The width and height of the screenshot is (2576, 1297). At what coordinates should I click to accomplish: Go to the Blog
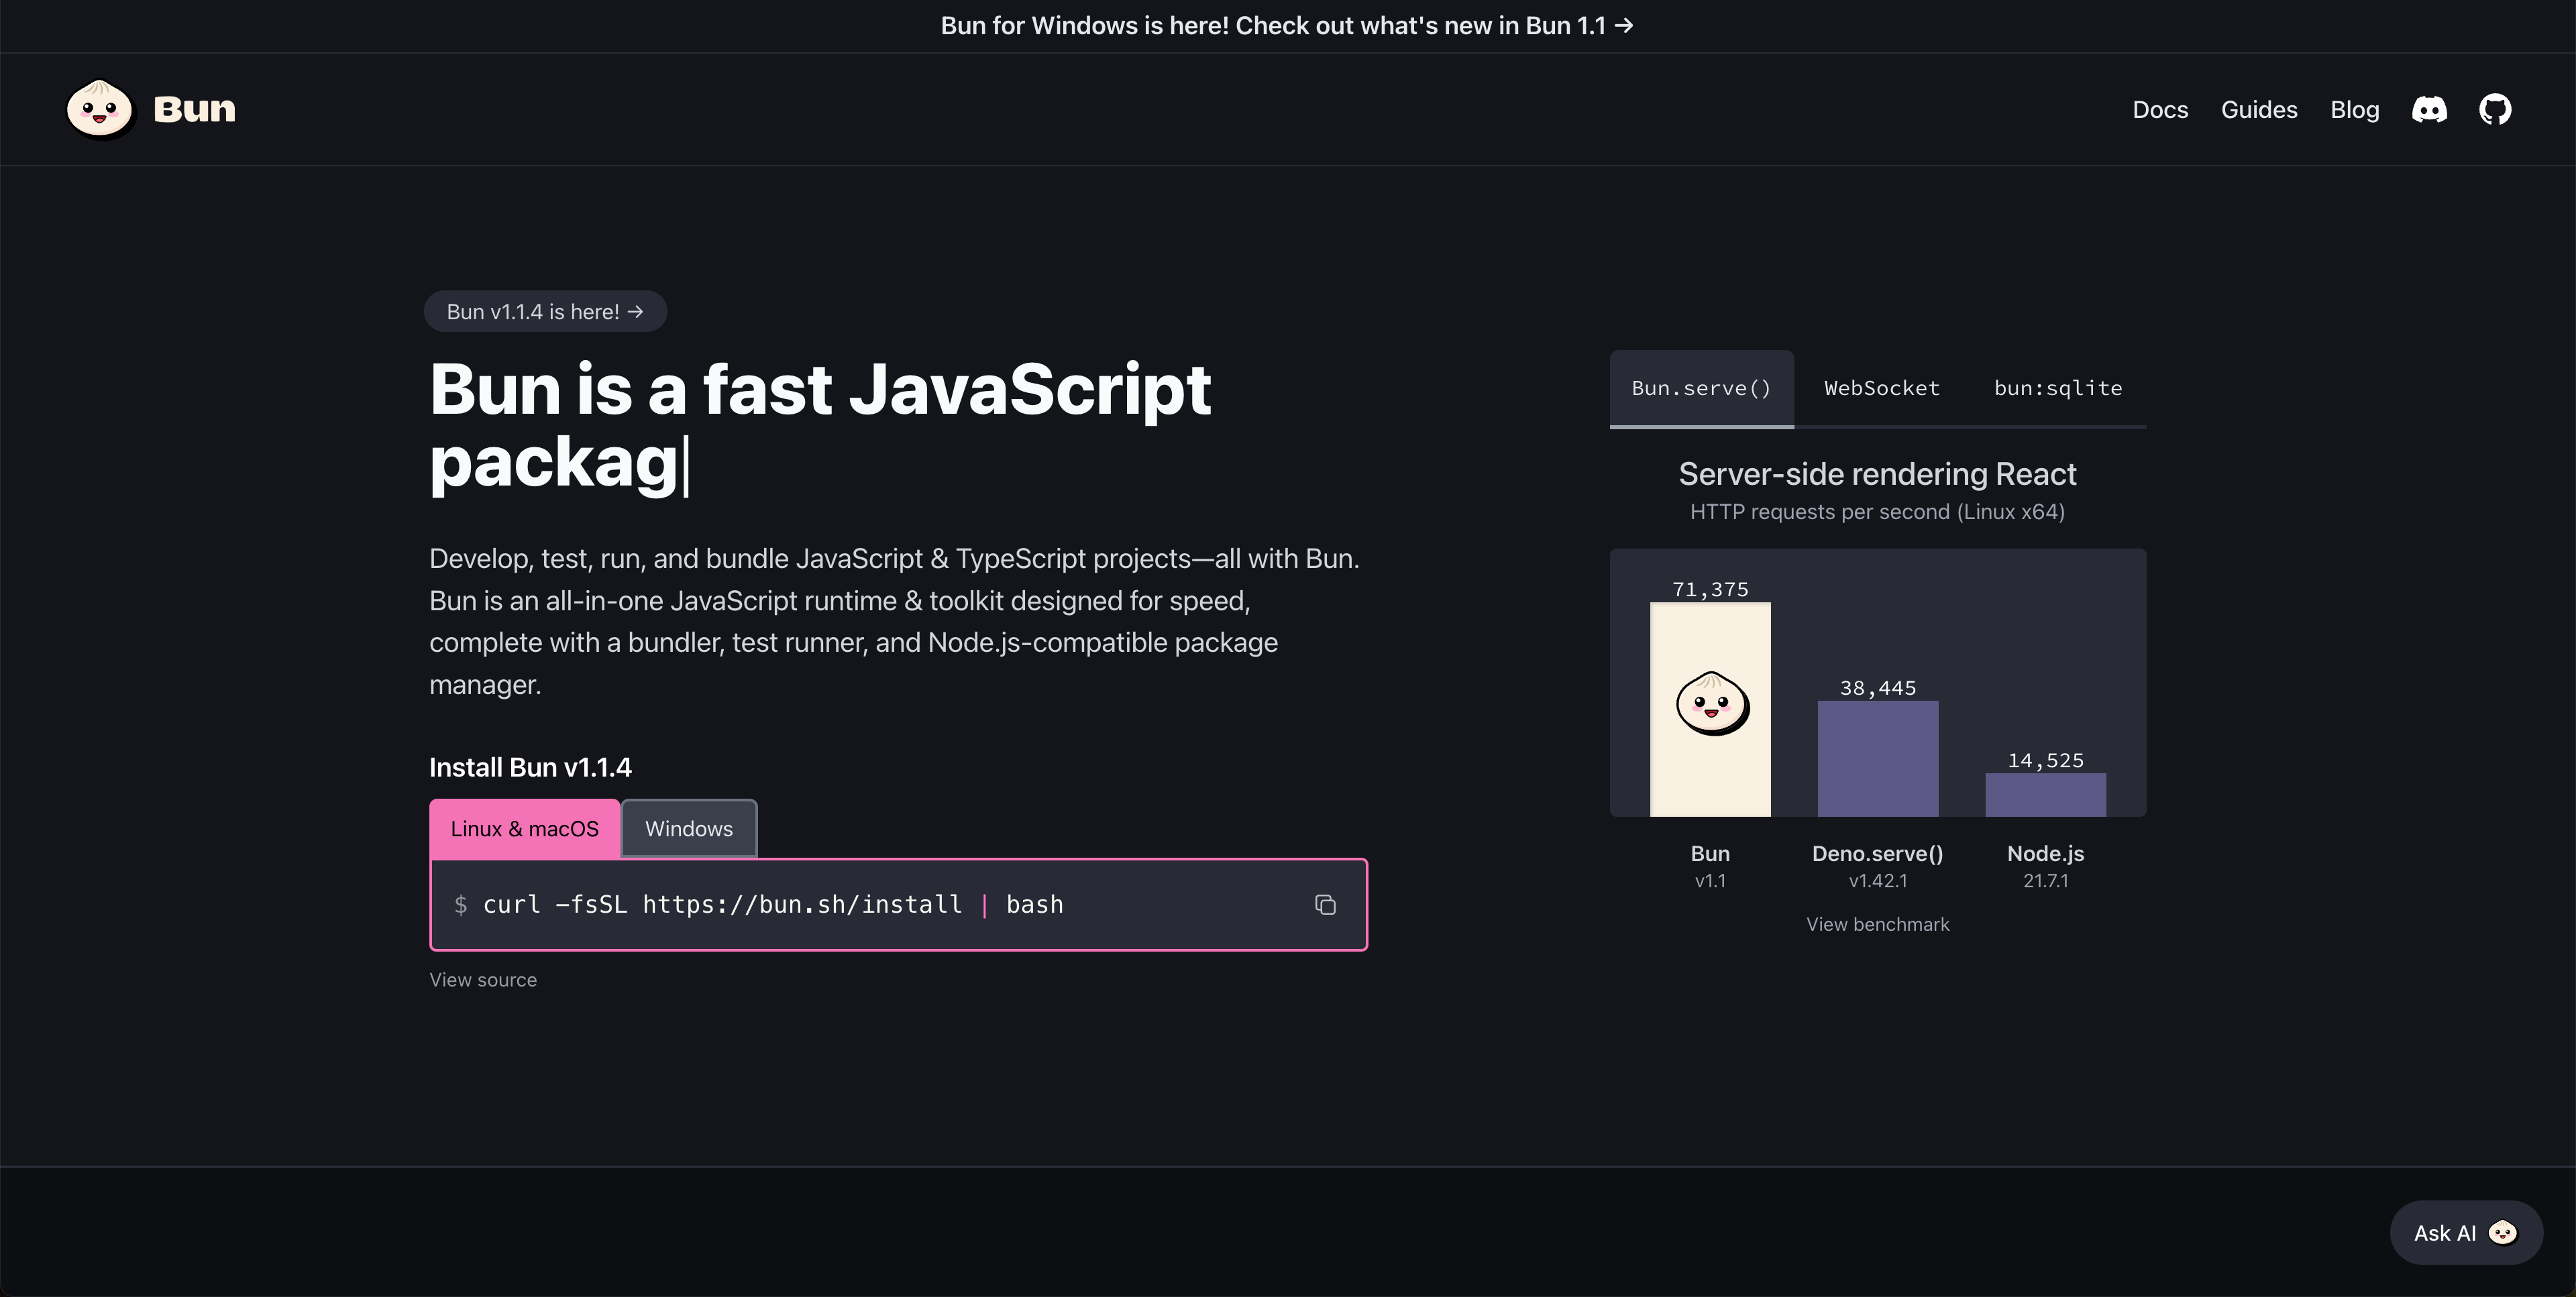tap(2354, 110)
